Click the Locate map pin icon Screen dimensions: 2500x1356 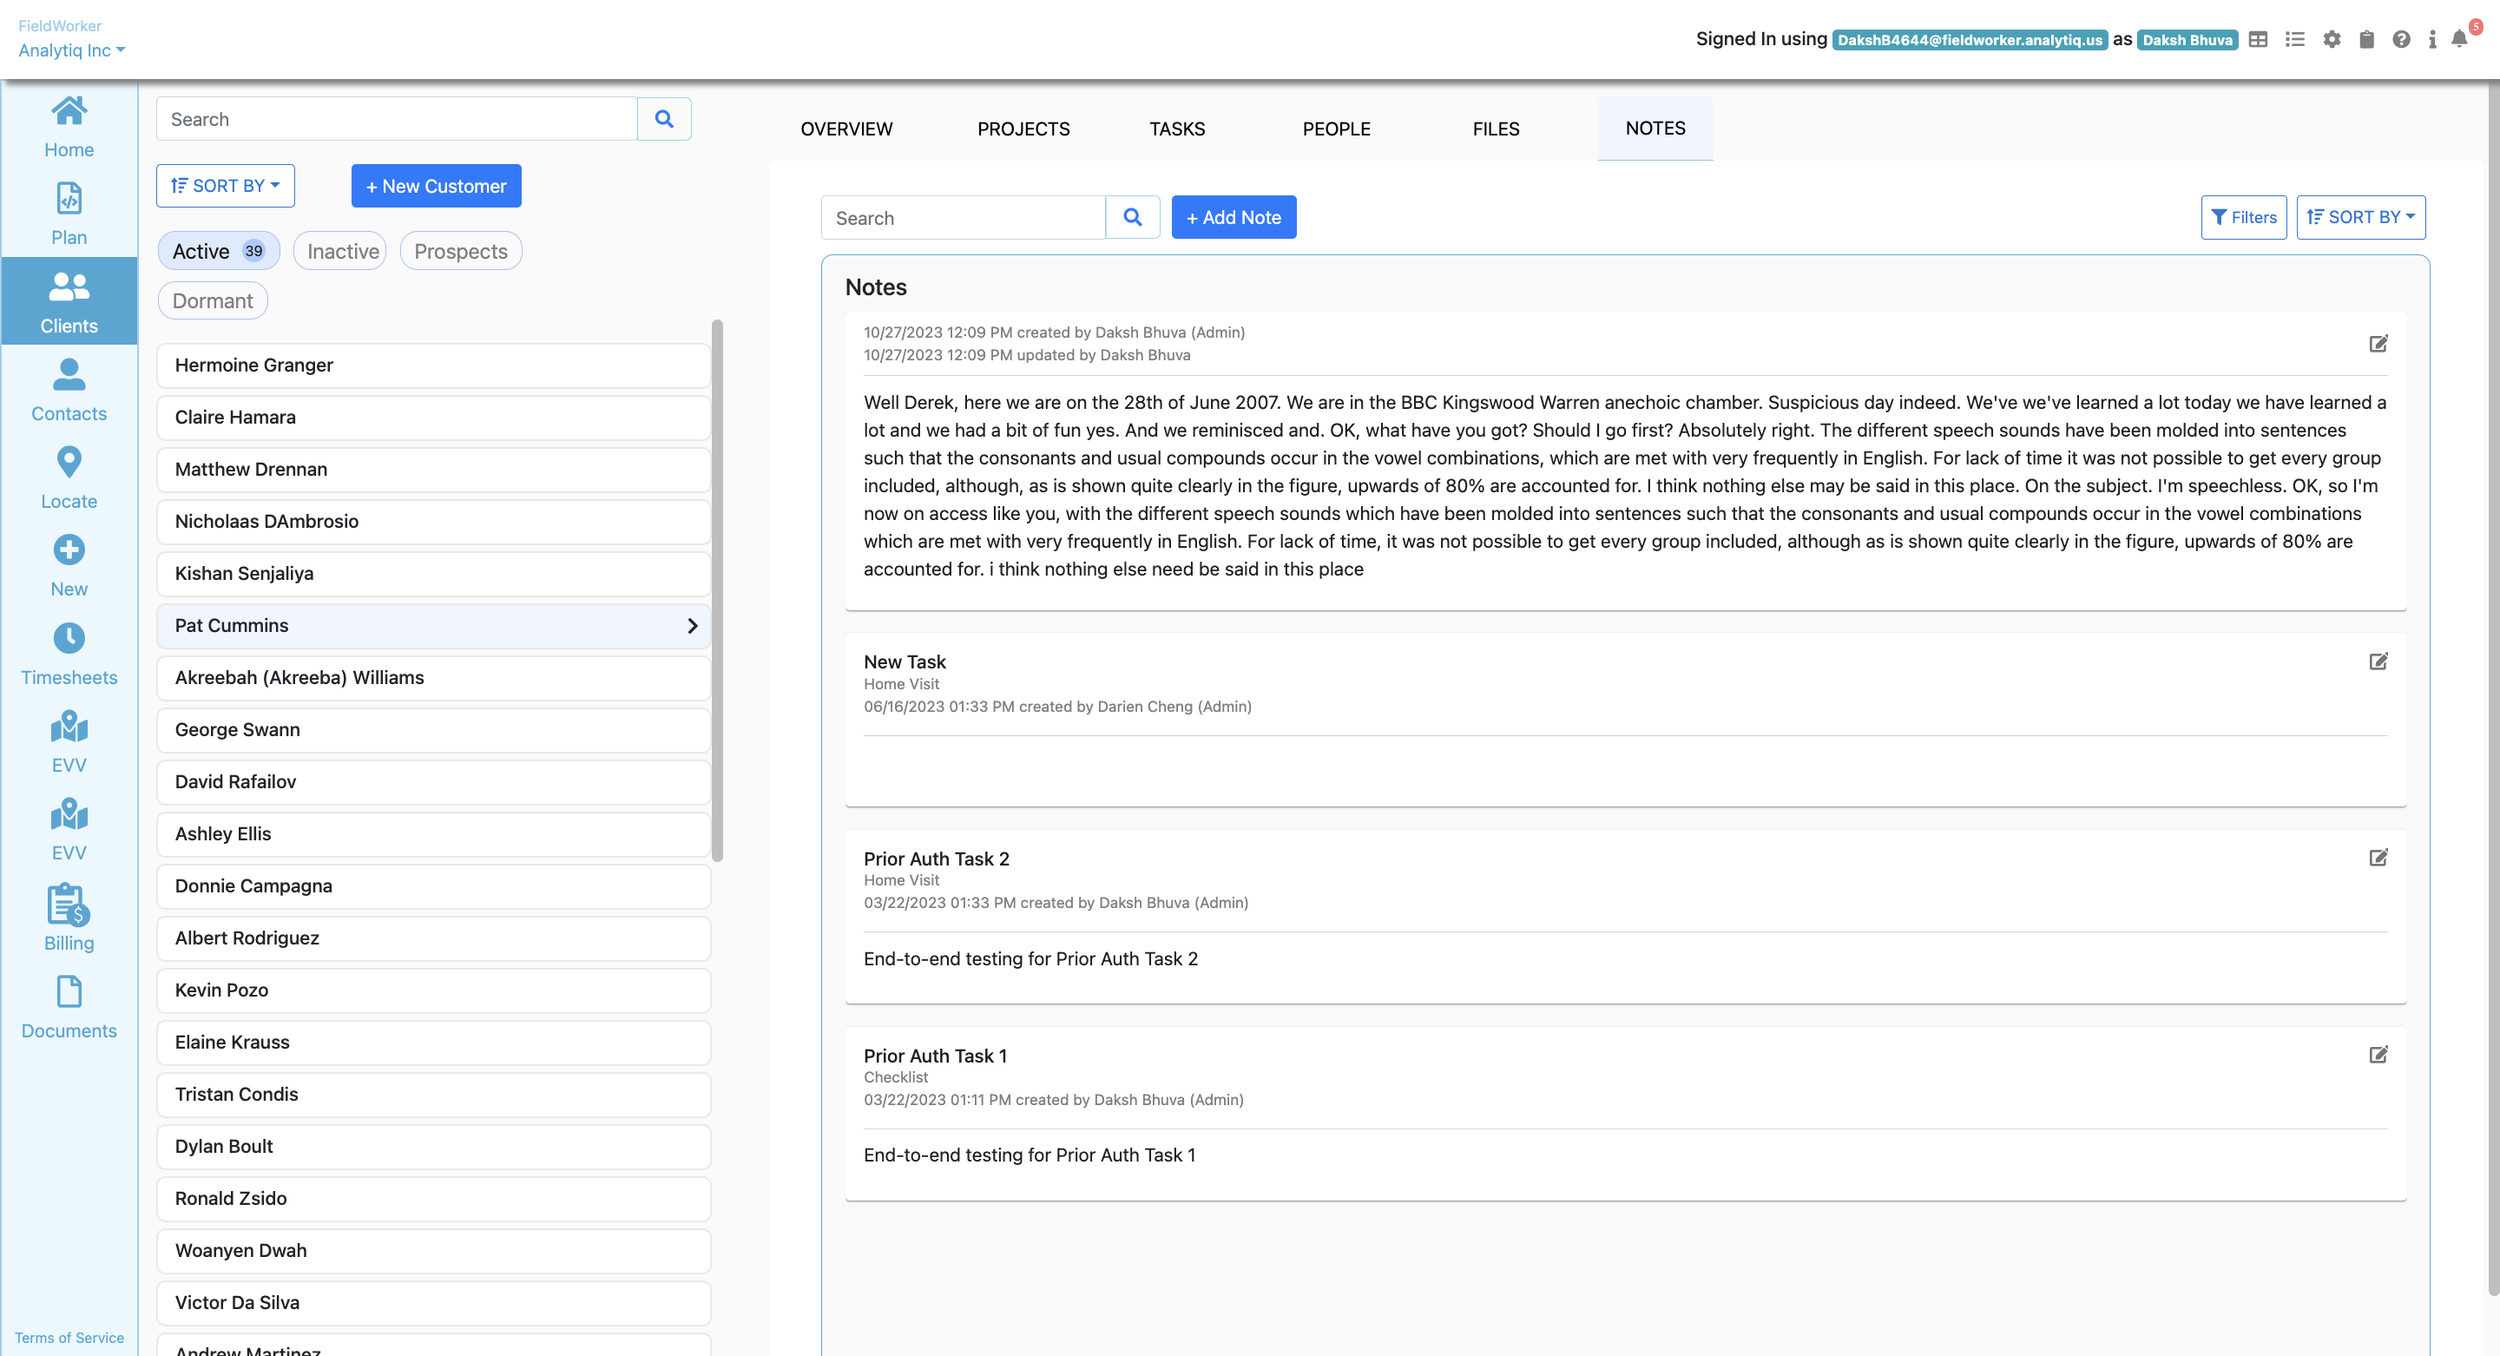69,462
